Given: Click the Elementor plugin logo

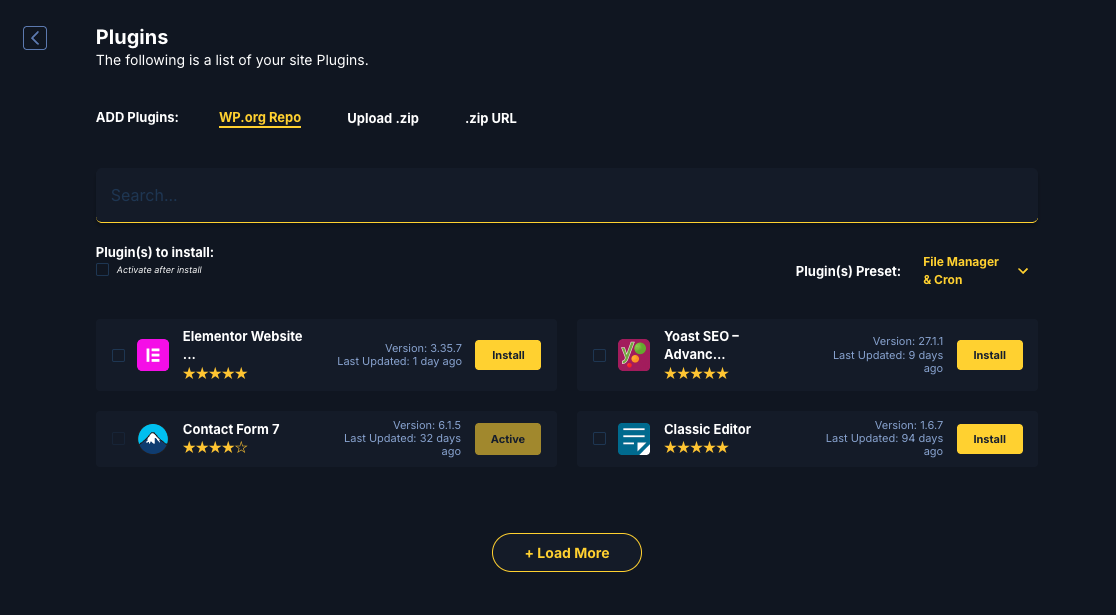Looking at the screenshot, I should point(153,355).
